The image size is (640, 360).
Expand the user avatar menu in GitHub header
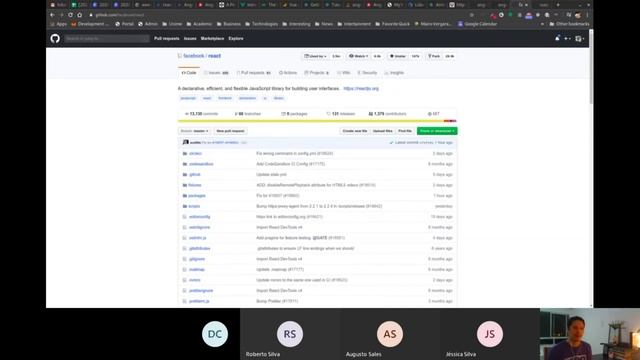tap(580, 38)
